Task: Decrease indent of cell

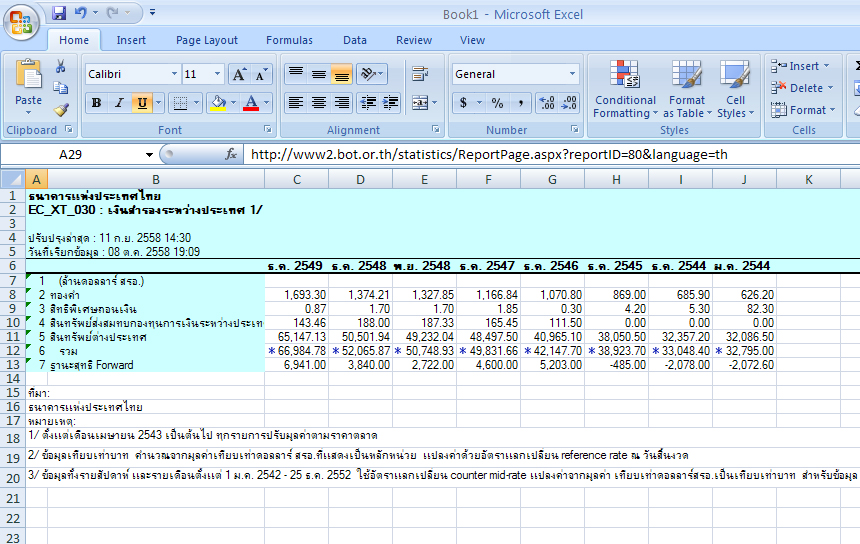Action: click(x=368, y=103)
